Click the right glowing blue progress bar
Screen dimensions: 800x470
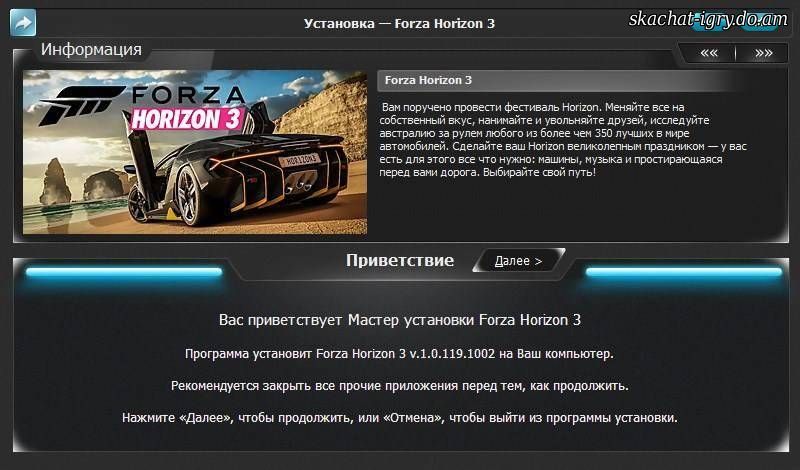(x=684, y=272)
